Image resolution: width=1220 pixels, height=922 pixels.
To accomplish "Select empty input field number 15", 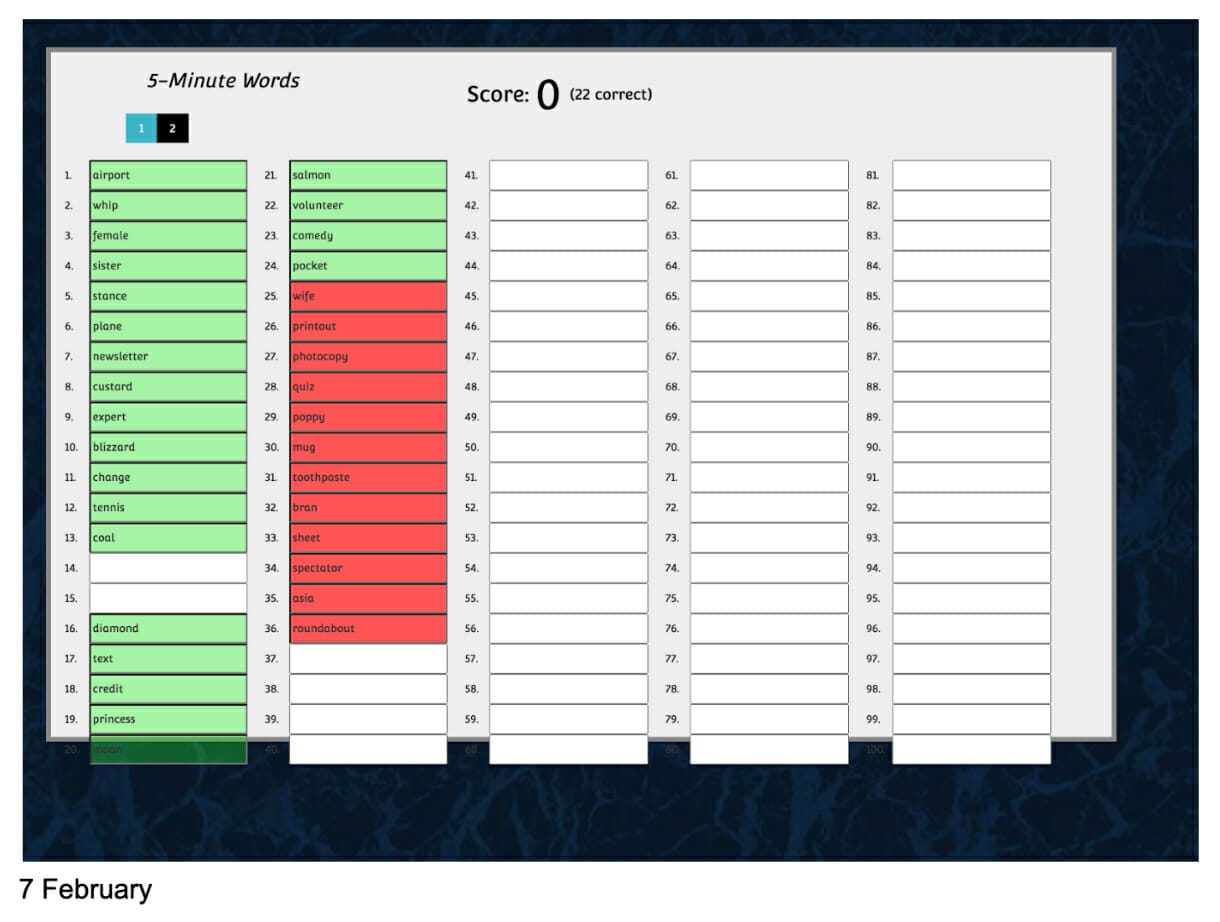I will (x=168, y=598).
